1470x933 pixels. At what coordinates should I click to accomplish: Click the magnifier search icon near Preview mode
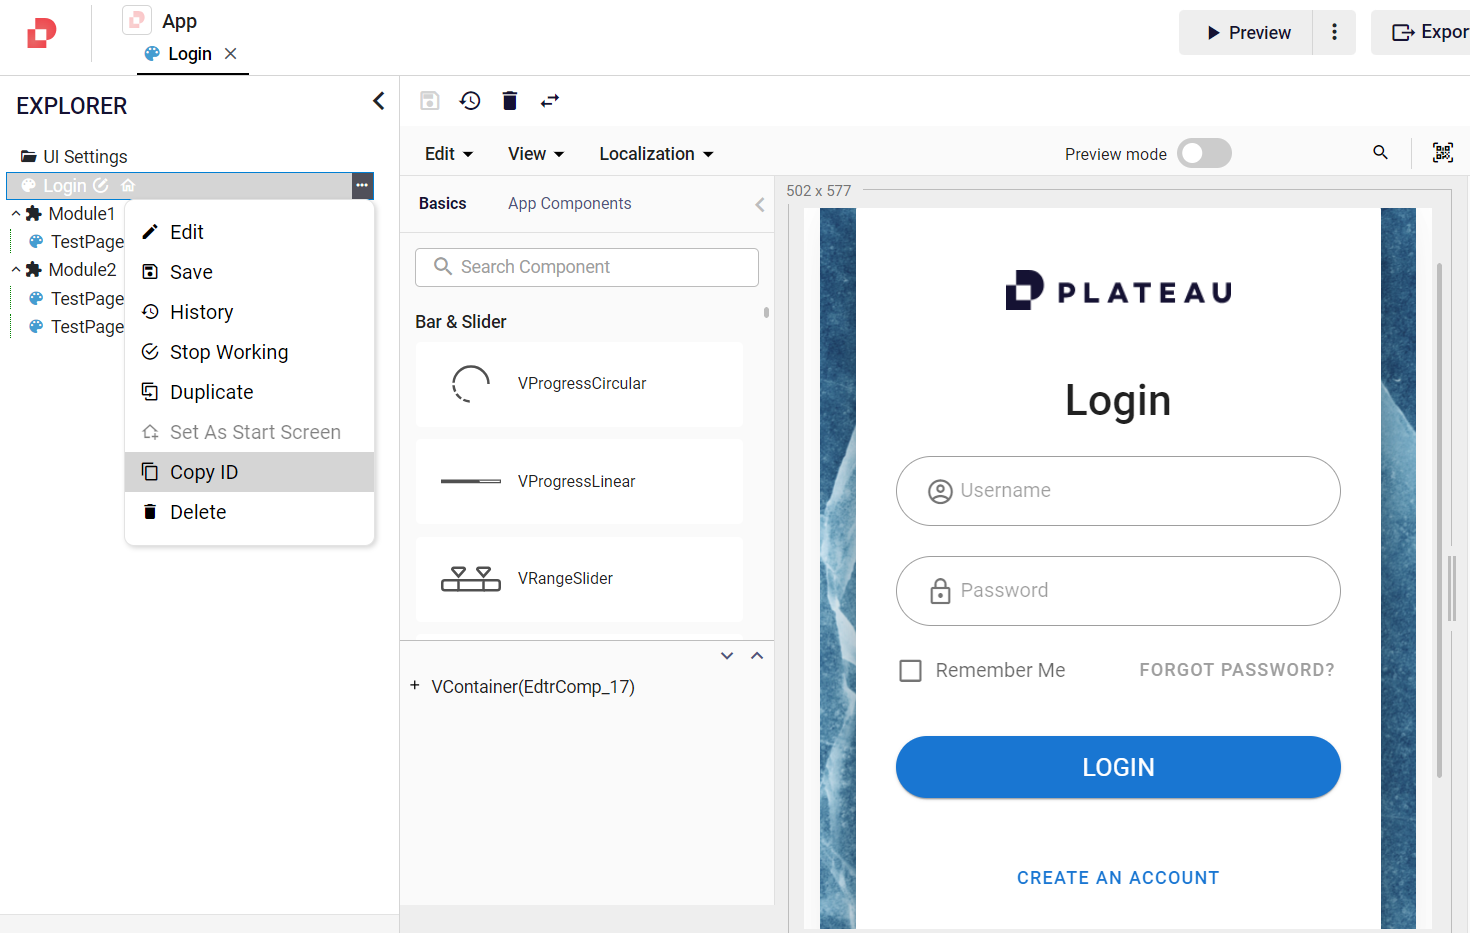coord(1380,153)
